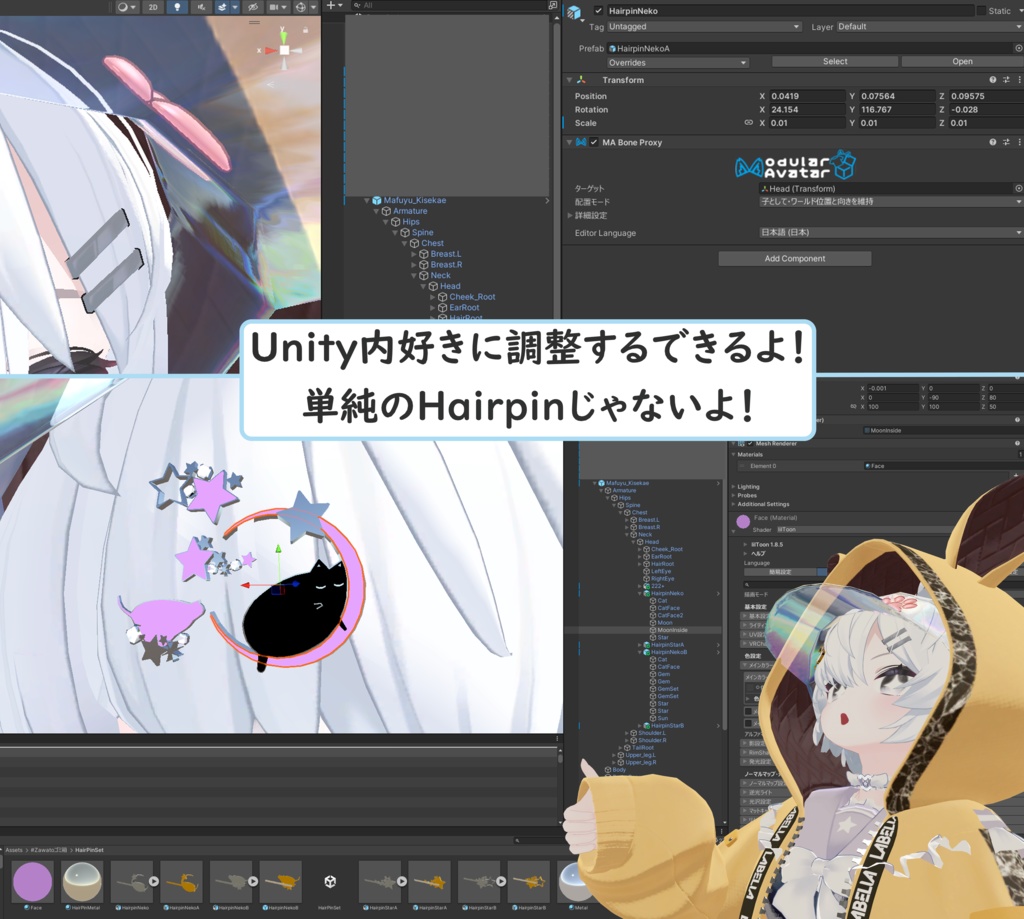Expand Additional Settings section
Image resolution: width=1024 pixels, height=919 pixels.
pyautogui.click(x=733, y=504)
